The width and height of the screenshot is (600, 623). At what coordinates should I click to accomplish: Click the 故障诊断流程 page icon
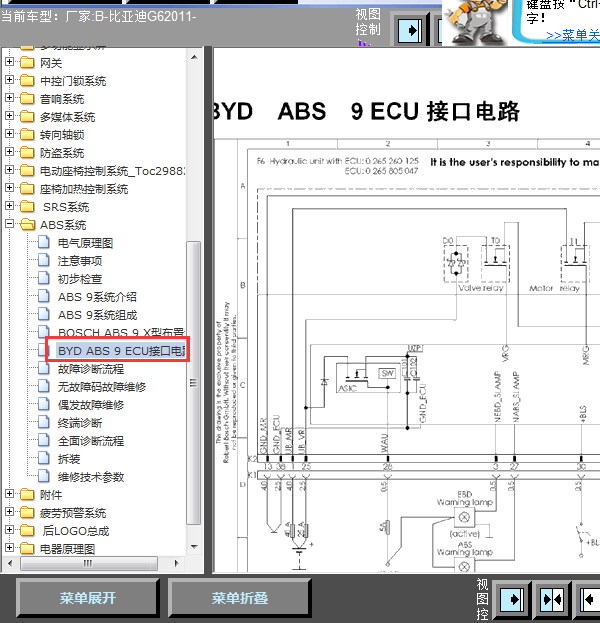click(44, 368)
